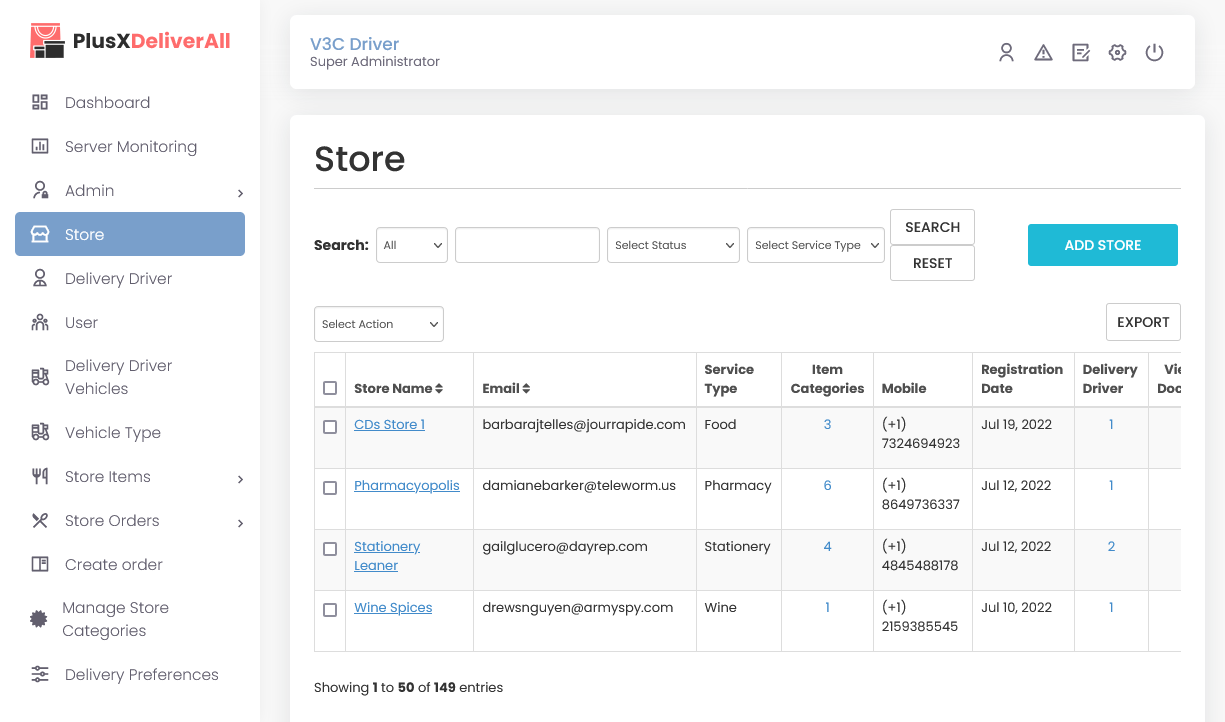Image resolution: width=1225 pixels, height=722 pixels.
Task: Click the Delivery Driver Vehicles truck icon
Action: click(x=40, y=377)
